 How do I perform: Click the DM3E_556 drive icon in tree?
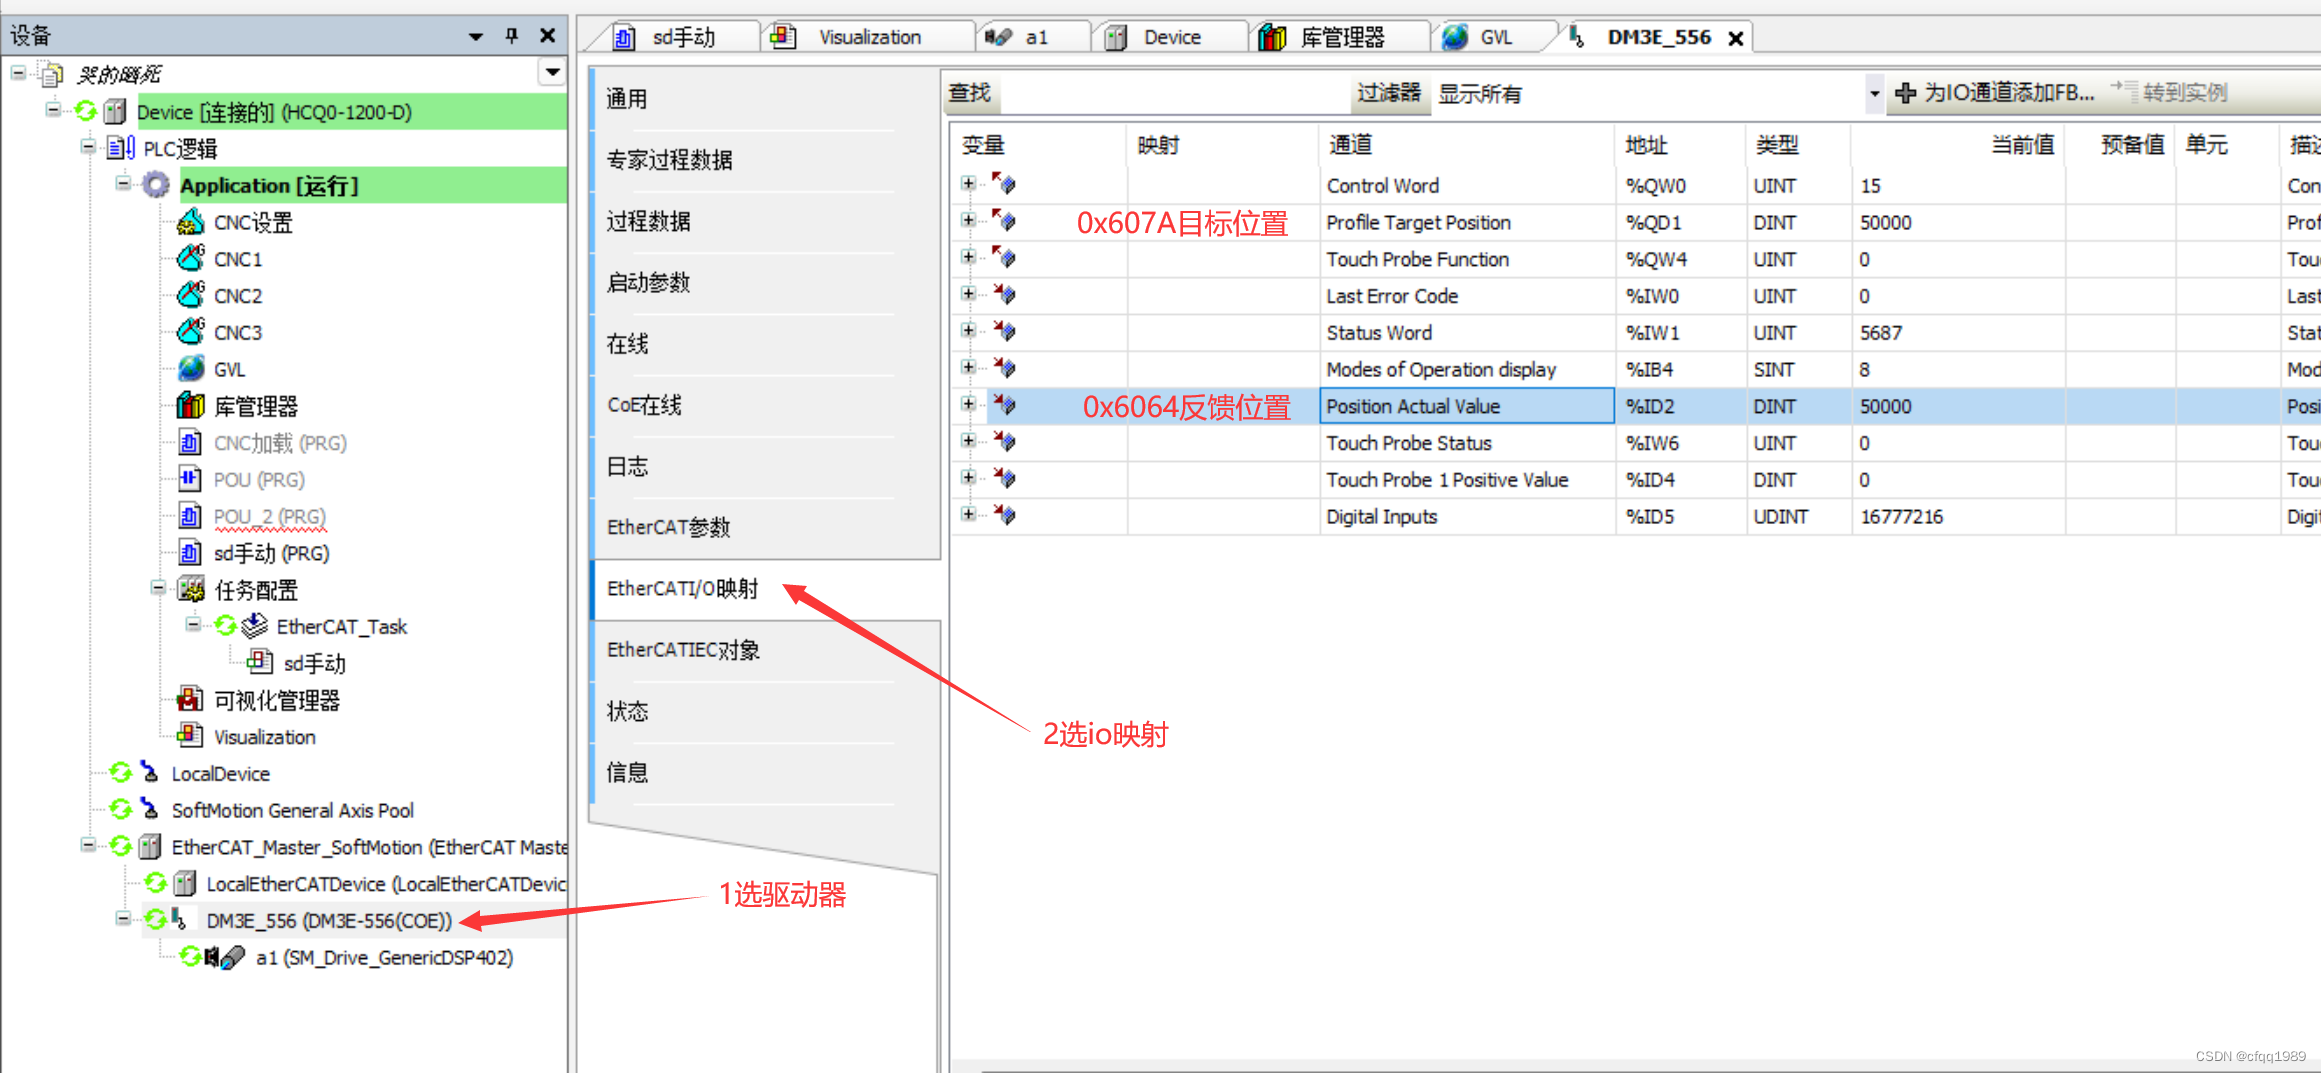[180, 920]
